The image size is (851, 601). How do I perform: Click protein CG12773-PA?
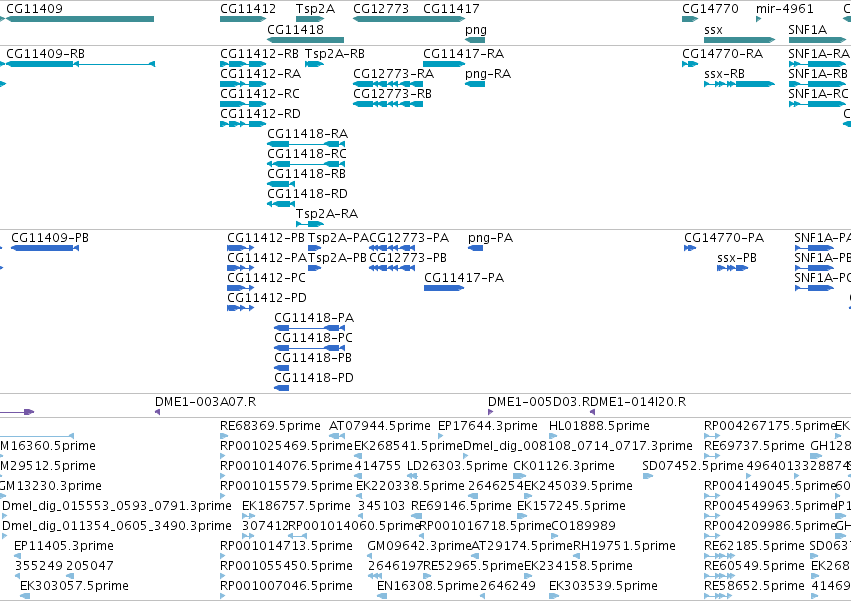[x=409, y=238]
